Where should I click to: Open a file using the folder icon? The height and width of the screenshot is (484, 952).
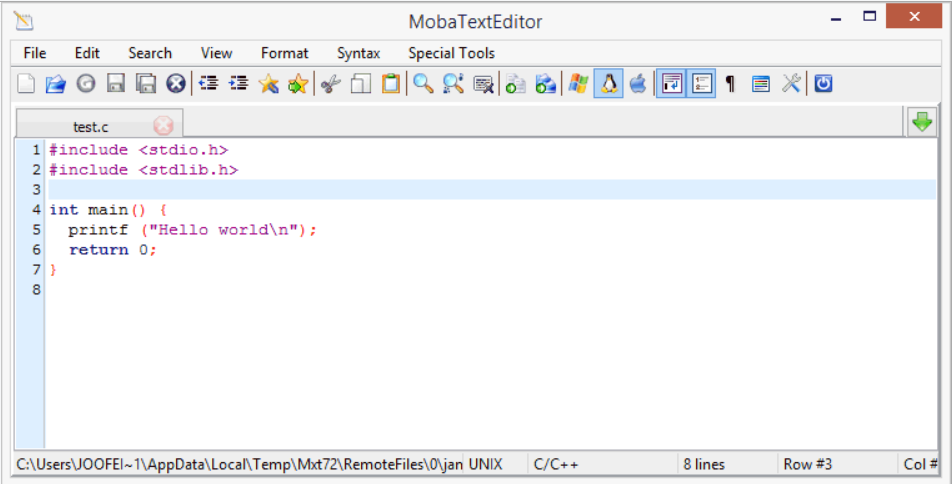pos(55,83)
